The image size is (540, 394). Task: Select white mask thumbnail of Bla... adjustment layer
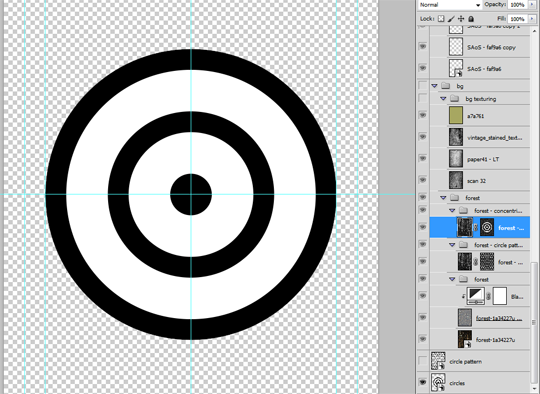click(500, 296)
